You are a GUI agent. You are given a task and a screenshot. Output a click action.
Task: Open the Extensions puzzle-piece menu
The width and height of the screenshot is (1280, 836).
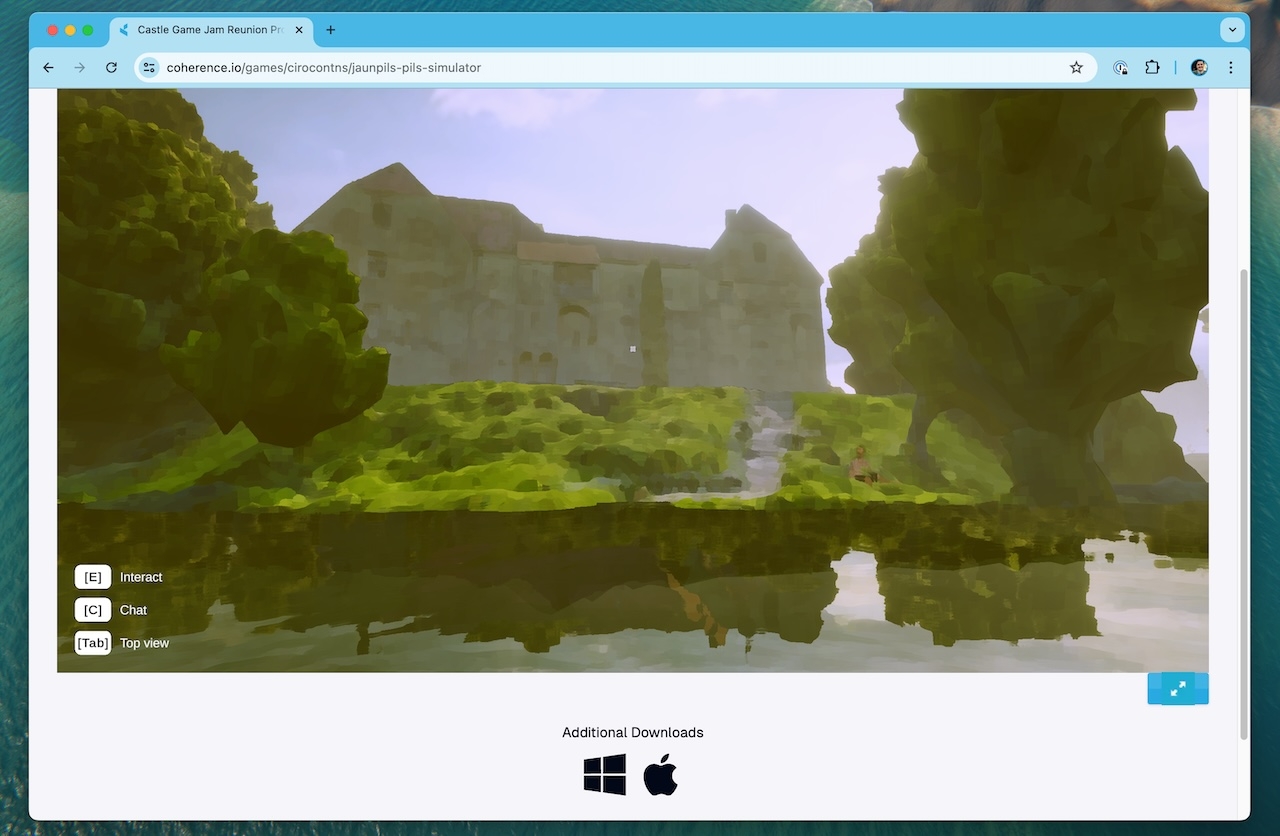(1152, 68)
